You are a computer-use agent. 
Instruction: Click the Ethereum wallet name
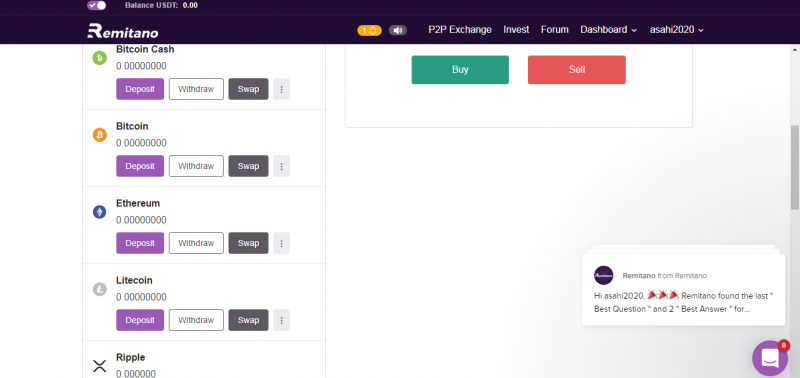pos(138,203)
